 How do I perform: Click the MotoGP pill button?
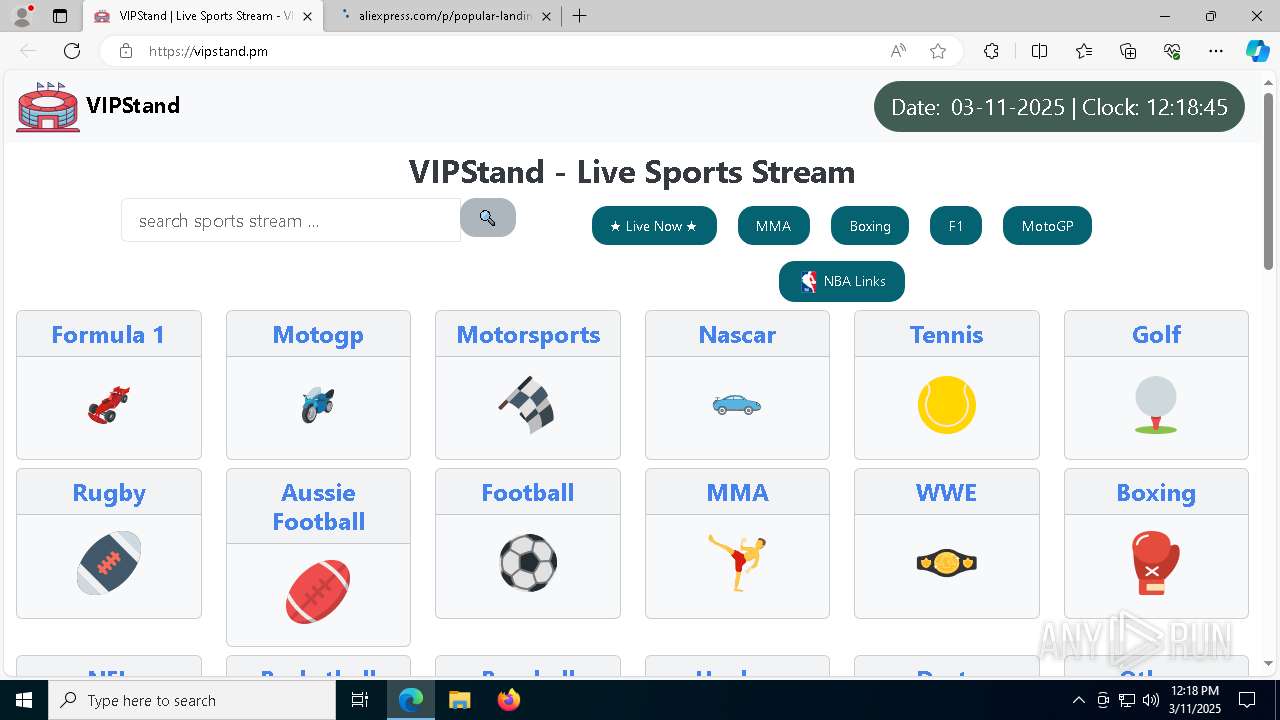click(1047, 226)
